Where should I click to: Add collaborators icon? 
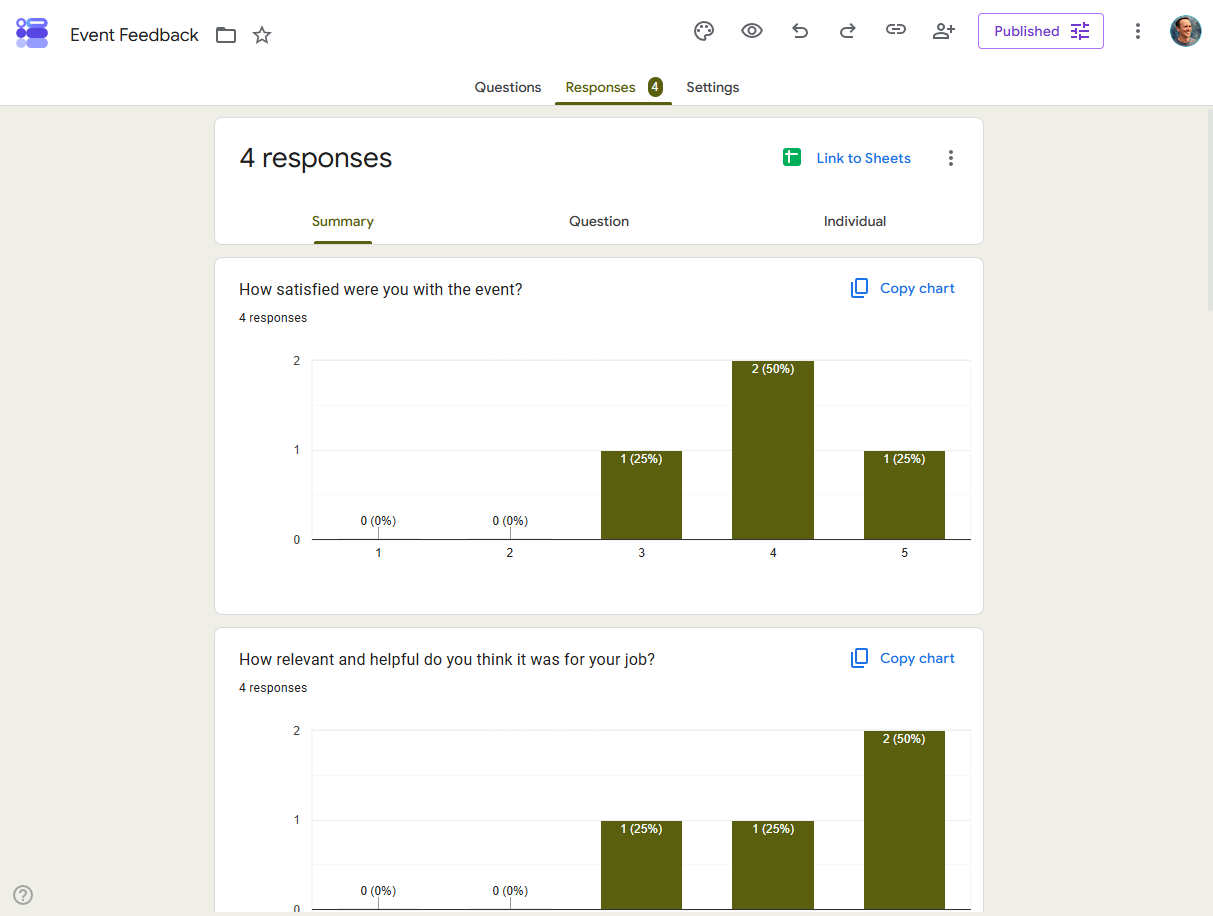pos(944,31)
